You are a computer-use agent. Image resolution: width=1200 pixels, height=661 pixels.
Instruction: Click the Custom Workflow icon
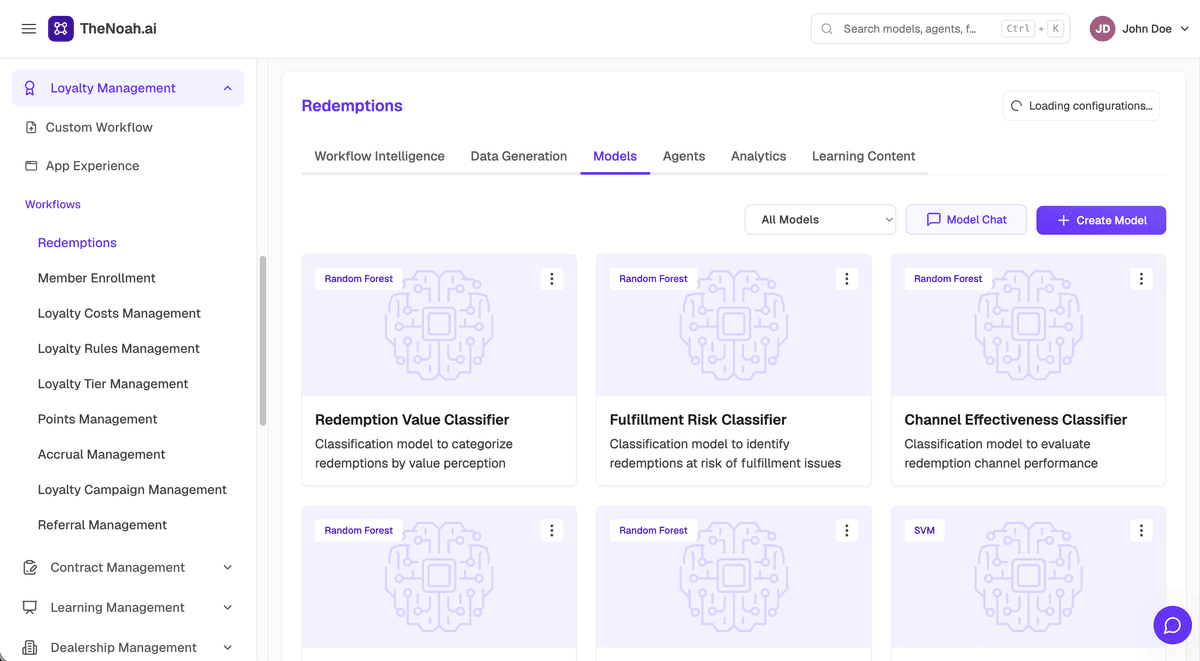pos(31,127)
